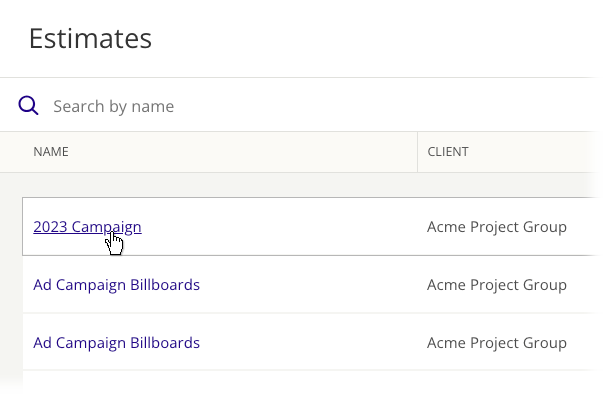Open the 2023 Campaign estimate link
This screenshot has height=394, width=603.
[87, 227]
